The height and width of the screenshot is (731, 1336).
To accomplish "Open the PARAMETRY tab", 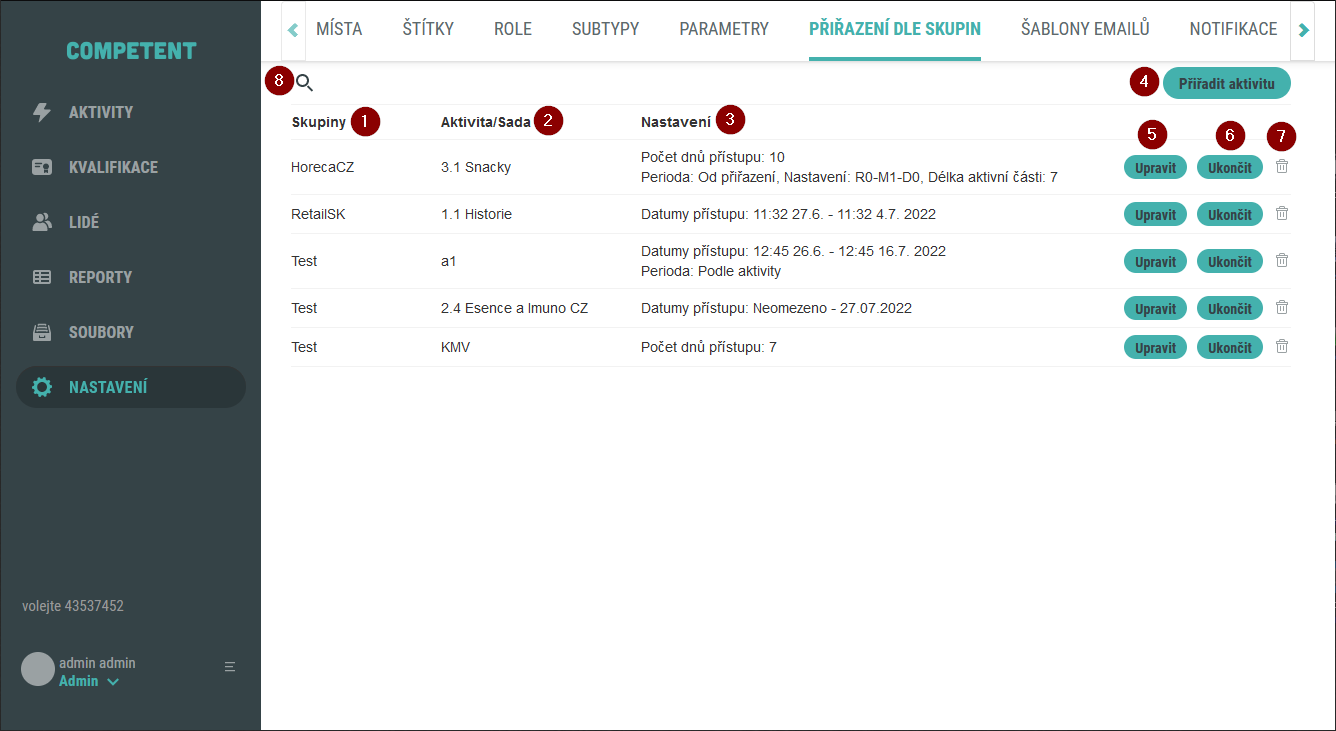I will [x=724, y=29].
